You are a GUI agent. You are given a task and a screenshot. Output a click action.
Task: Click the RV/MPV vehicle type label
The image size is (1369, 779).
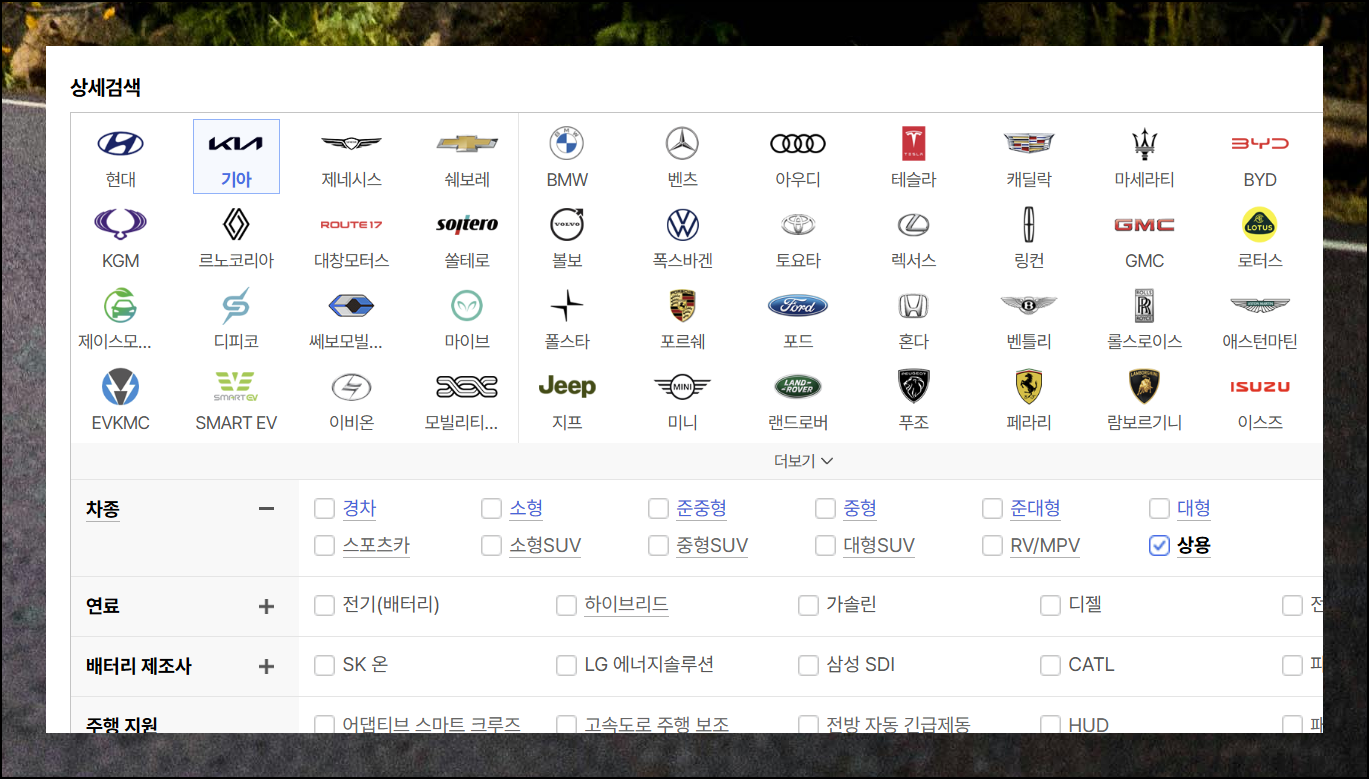1045,546
